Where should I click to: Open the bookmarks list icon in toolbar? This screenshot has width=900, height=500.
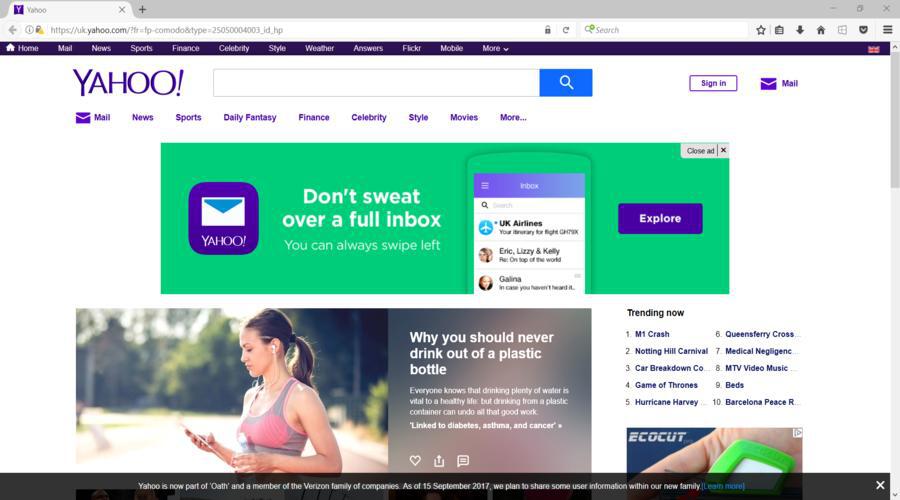click(779, 30)
